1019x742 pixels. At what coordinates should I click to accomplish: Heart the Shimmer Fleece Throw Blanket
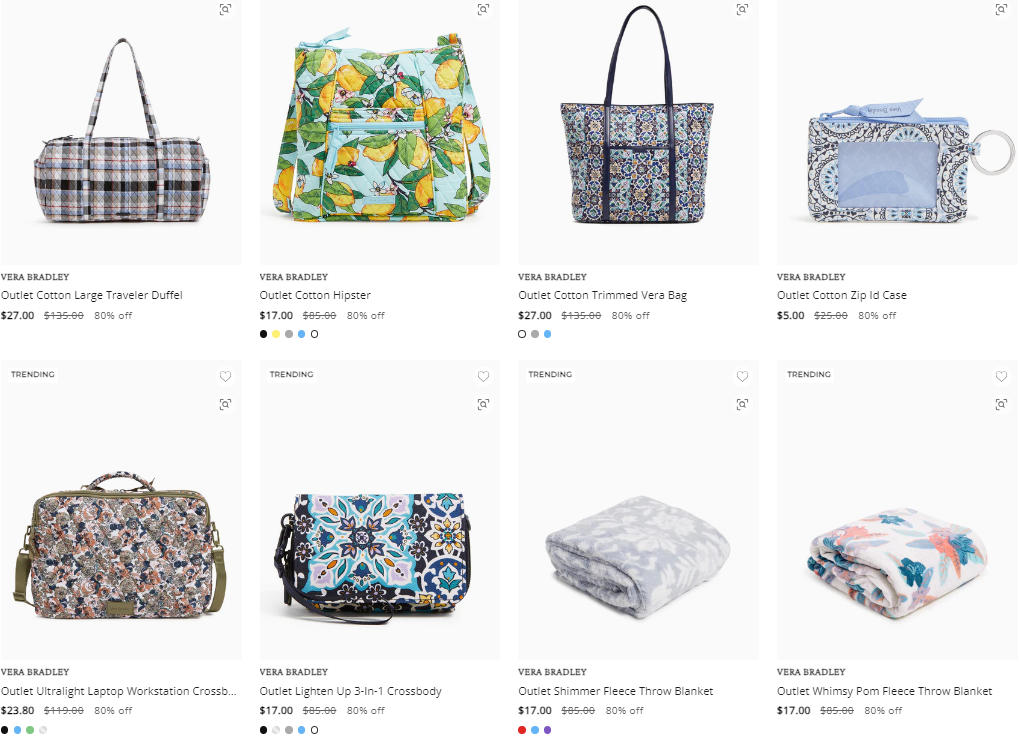pyautogui.click(x=742, y=376)
